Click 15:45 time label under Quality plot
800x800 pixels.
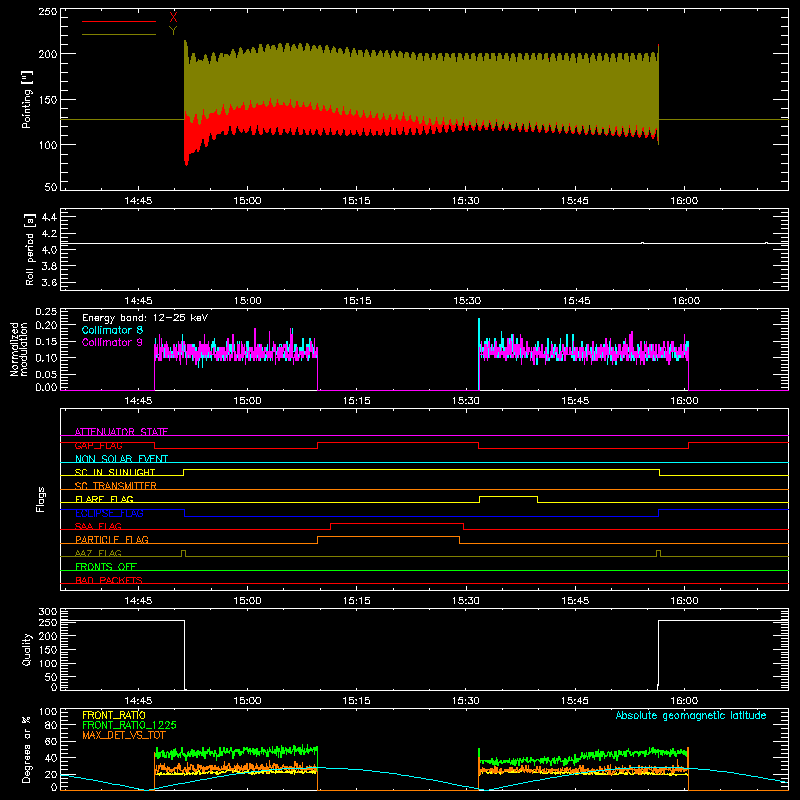[x=575, y=701]
